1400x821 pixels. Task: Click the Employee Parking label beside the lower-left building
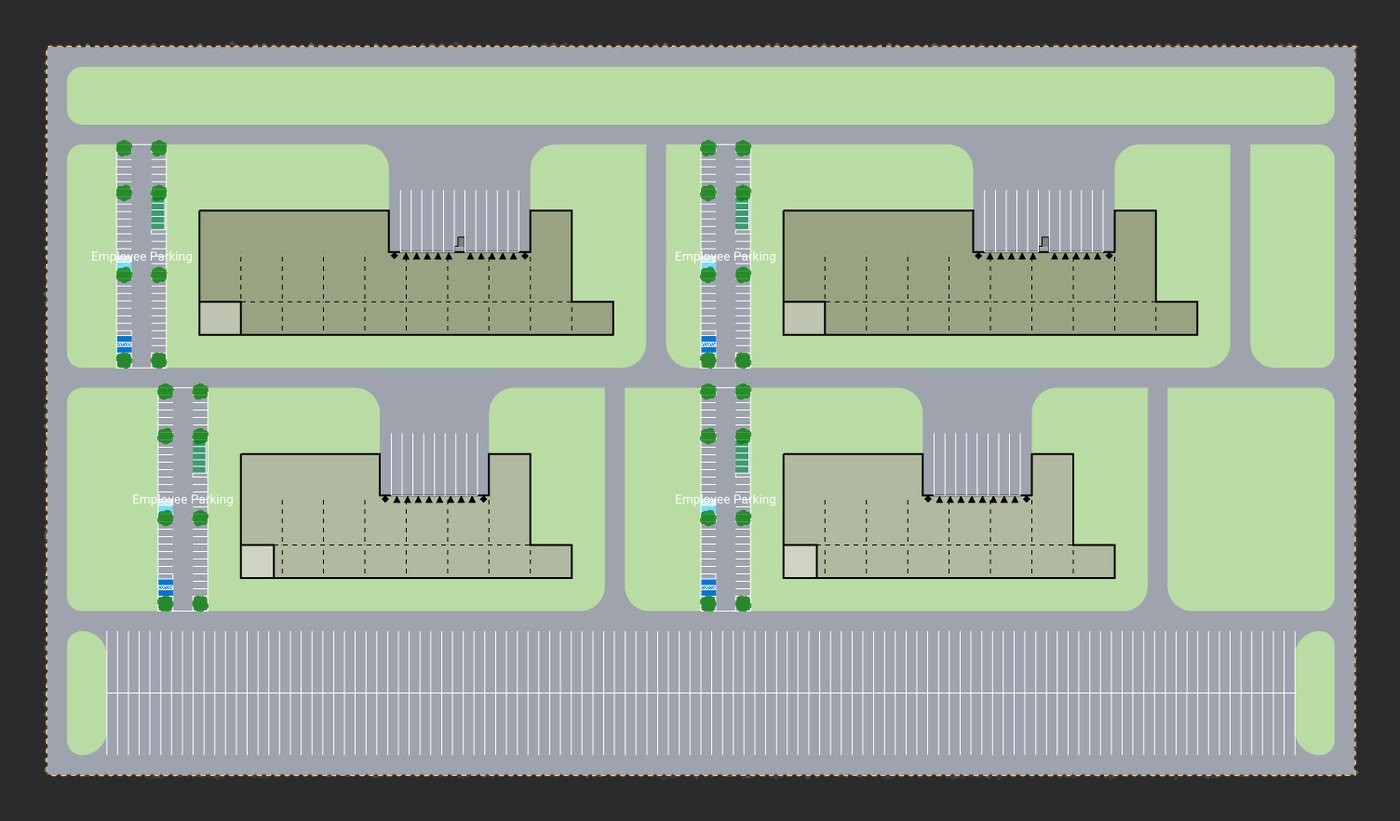pyautogui.click(x=182, y=500)
